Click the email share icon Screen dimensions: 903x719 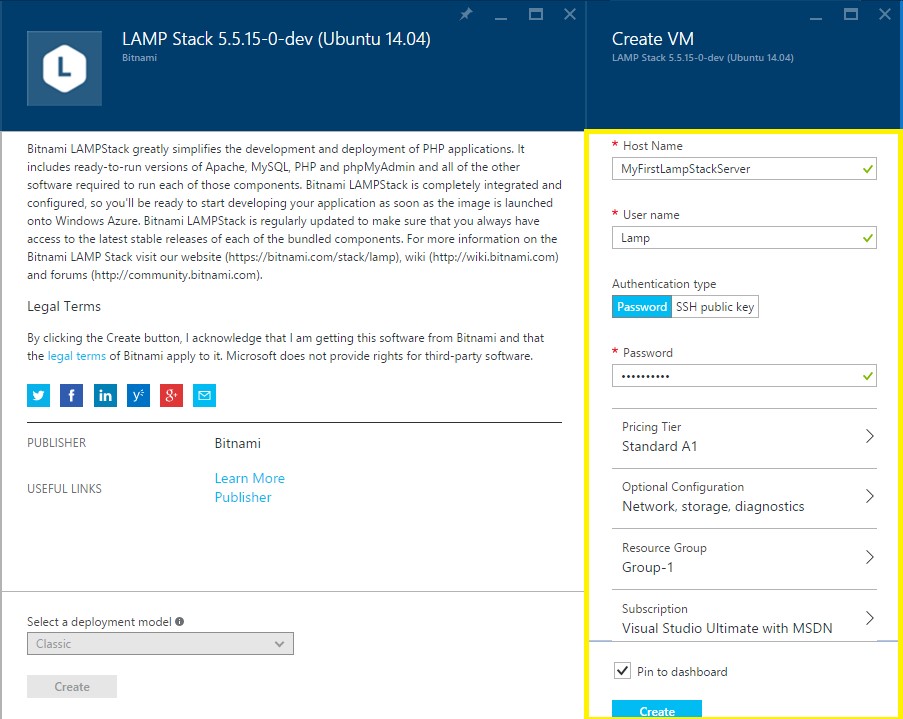[x=204, y=396]
